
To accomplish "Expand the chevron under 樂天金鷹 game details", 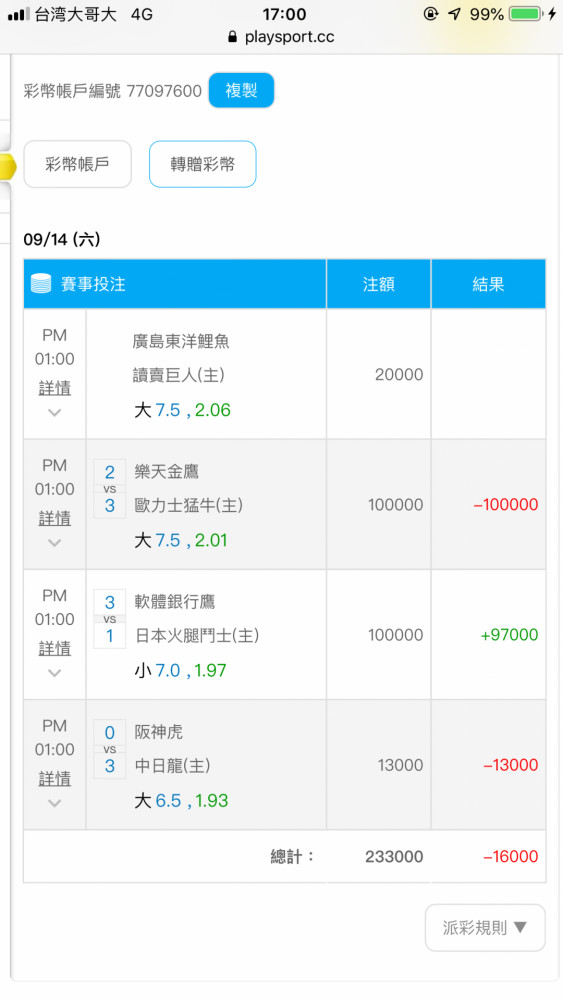I will click(55, 543).
